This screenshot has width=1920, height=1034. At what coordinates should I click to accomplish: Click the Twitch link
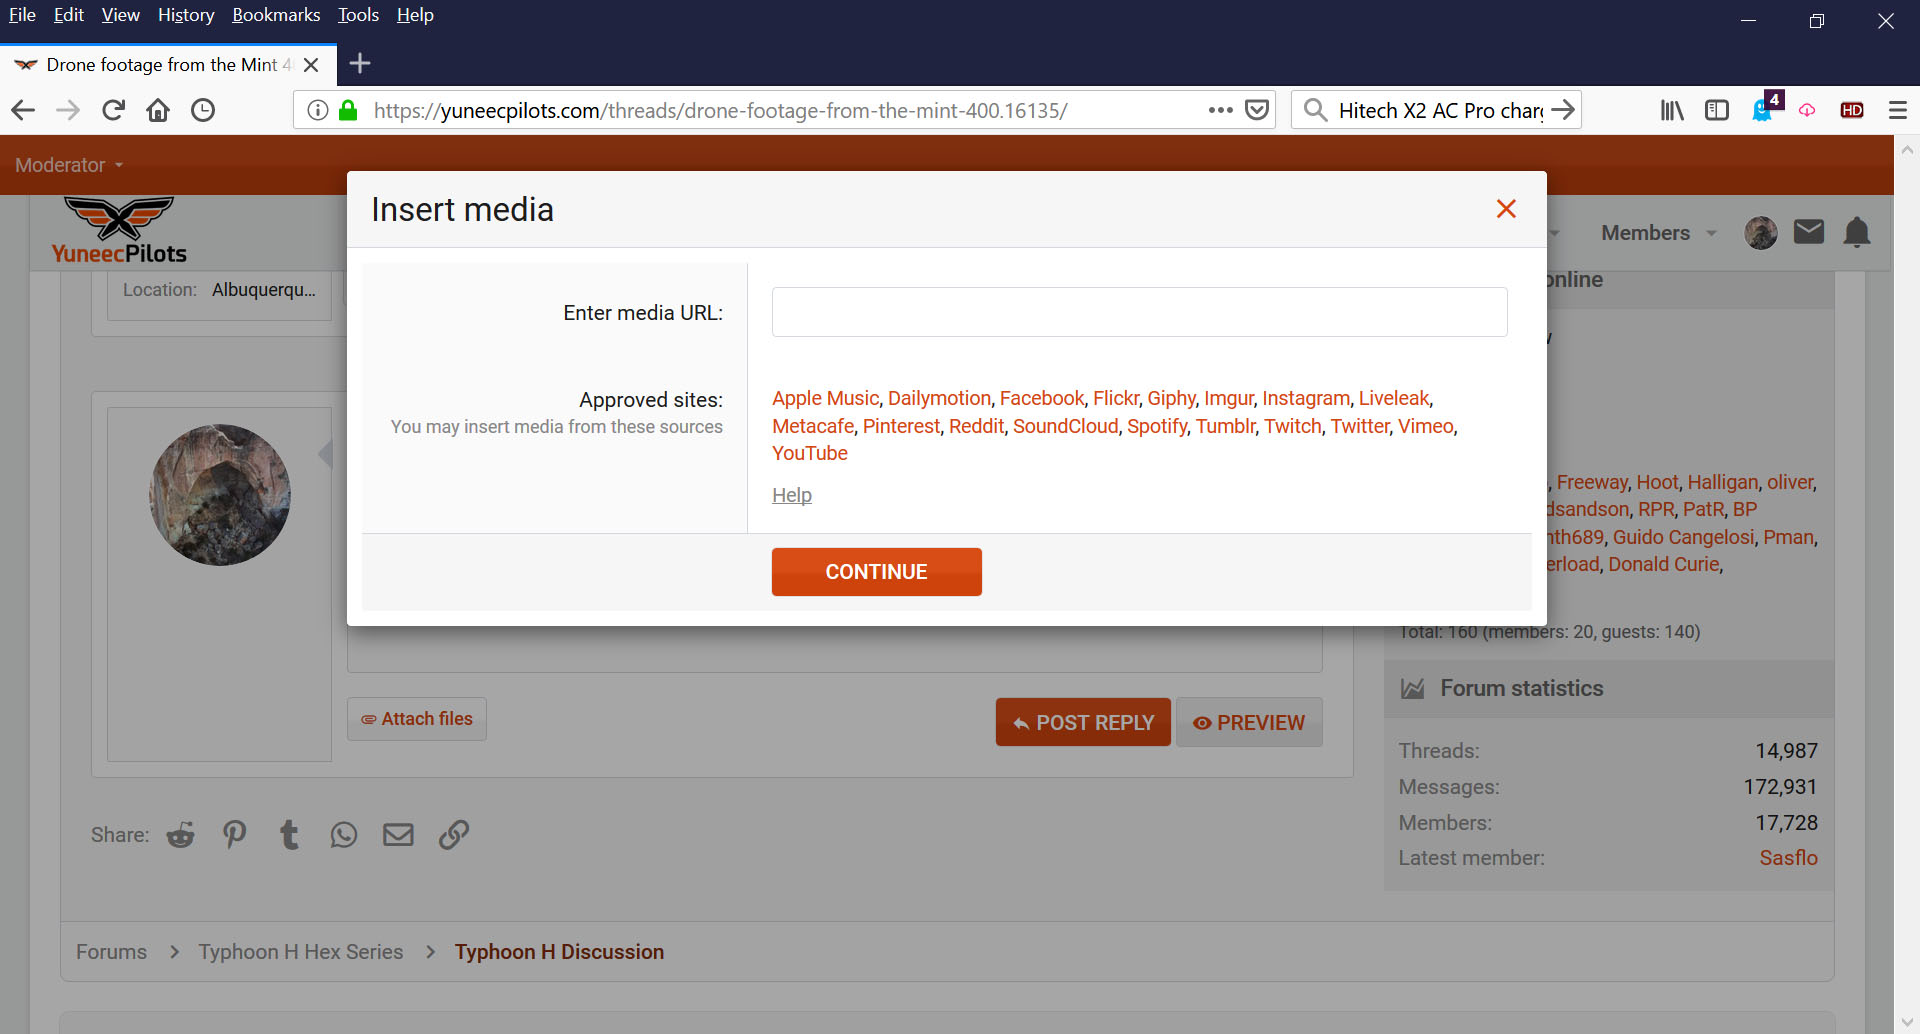(x=1292, y=426)
